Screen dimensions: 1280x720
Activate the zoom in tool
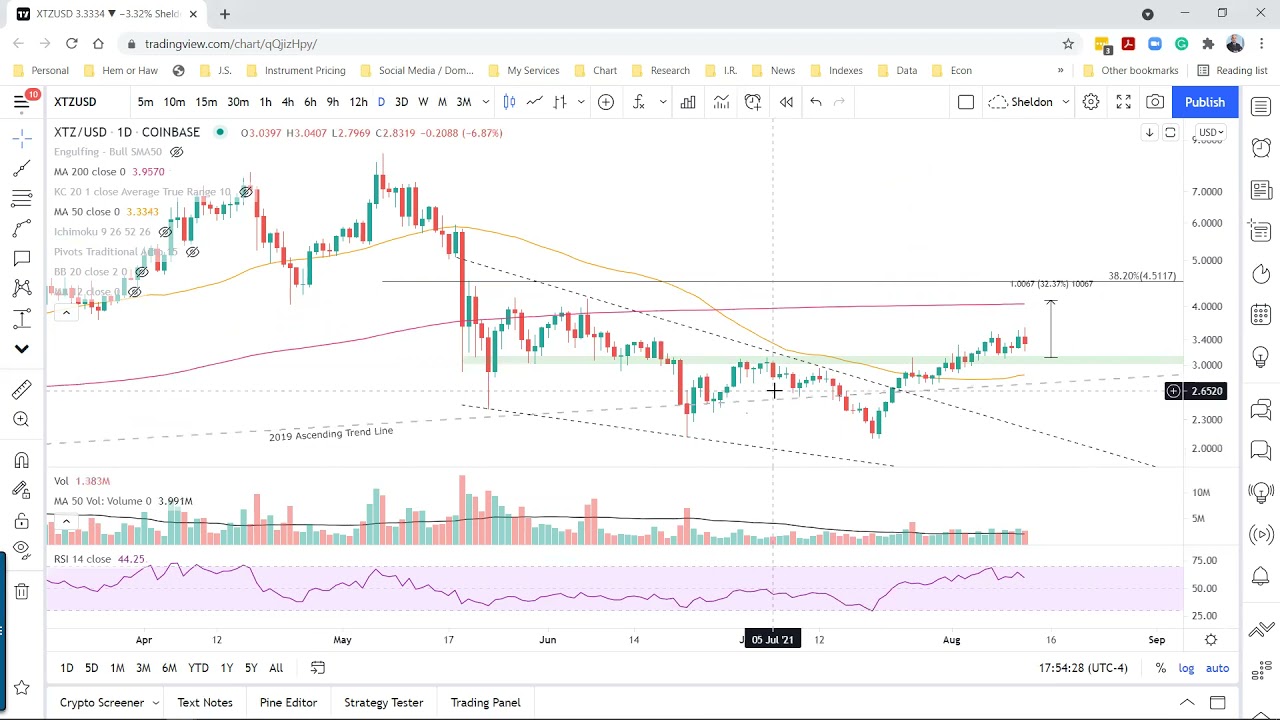point(21,419)
